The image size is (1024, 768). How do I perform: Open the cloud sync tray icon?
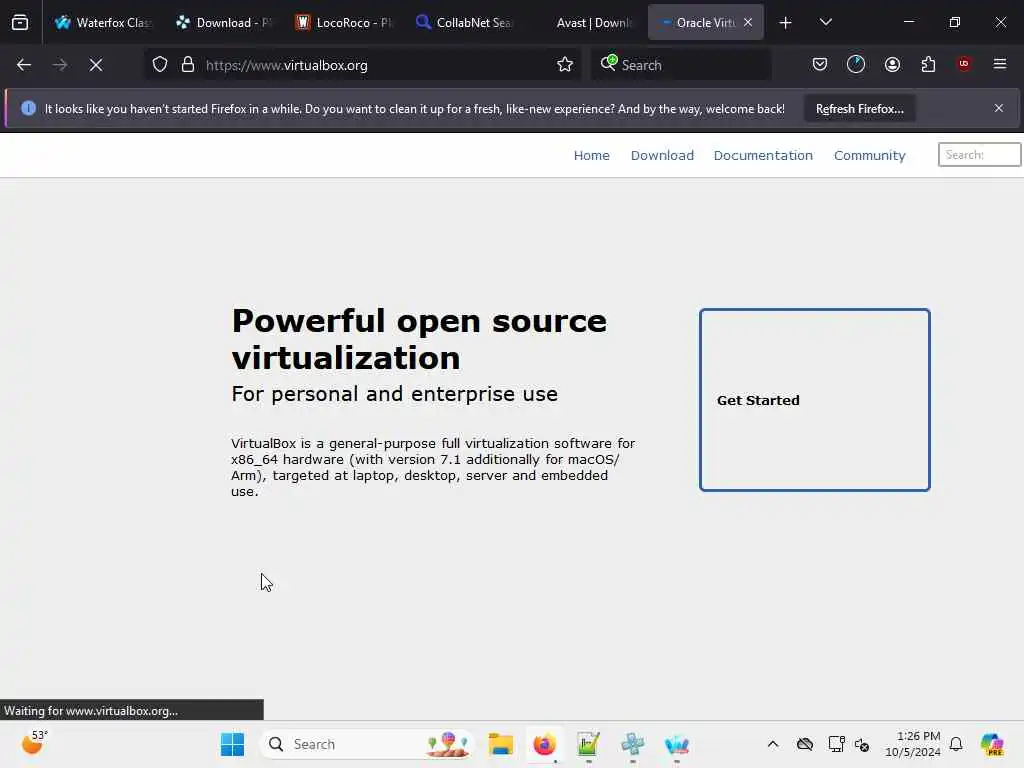pyautogui.click(x=805, y=744)
